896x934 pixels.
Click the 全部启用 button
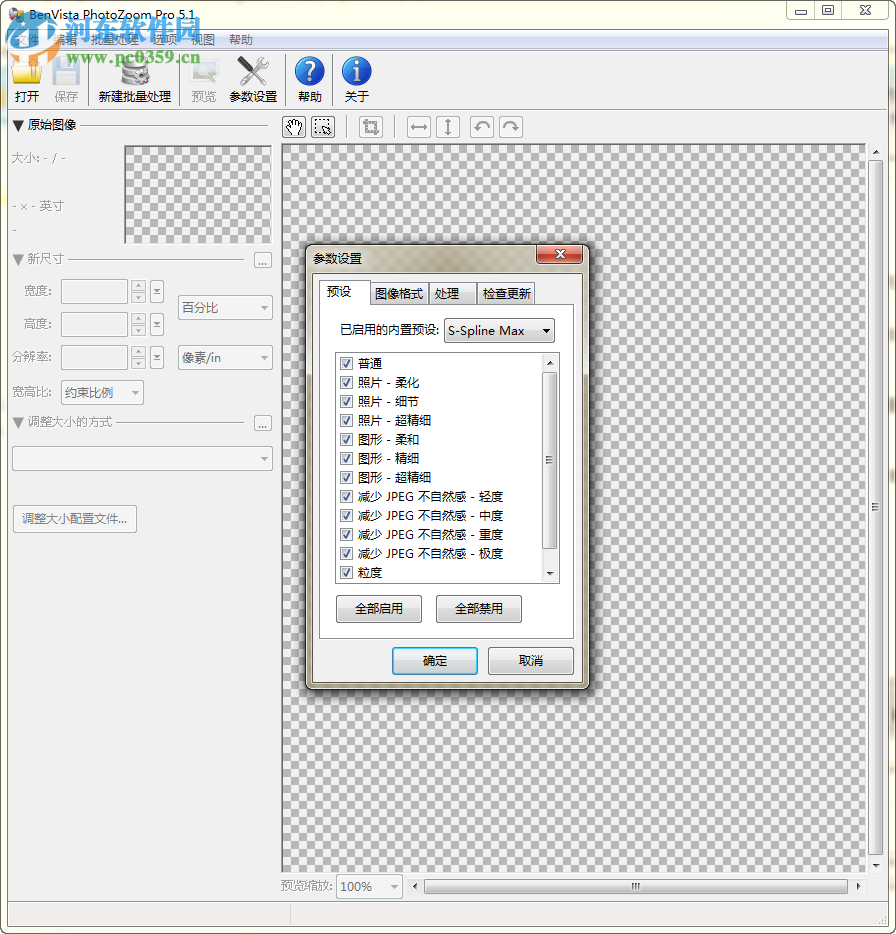coord(378,608)
